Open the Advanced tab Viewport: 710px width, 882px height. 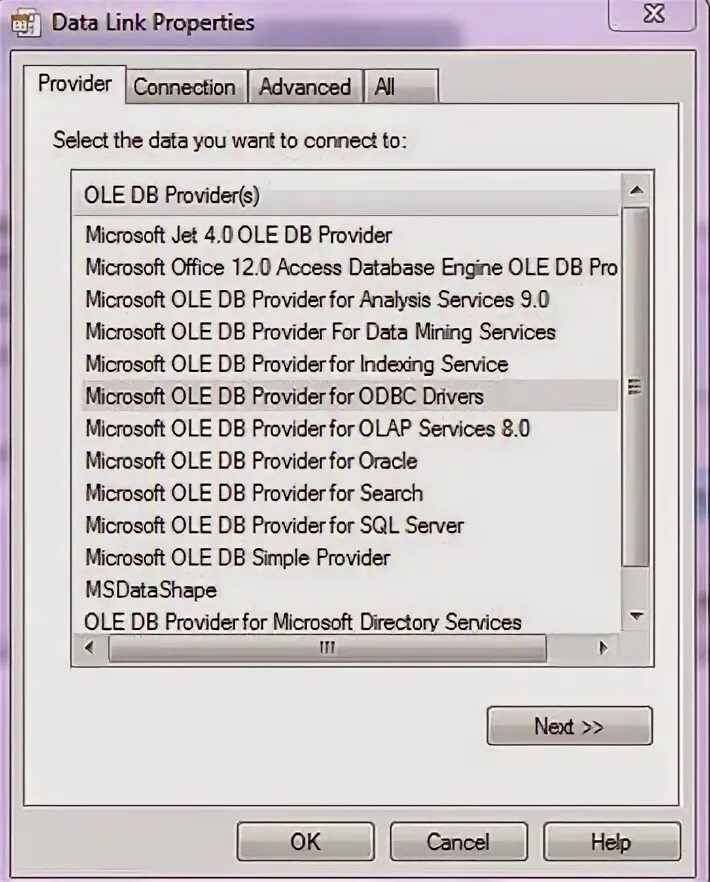[x=305, y=87]
